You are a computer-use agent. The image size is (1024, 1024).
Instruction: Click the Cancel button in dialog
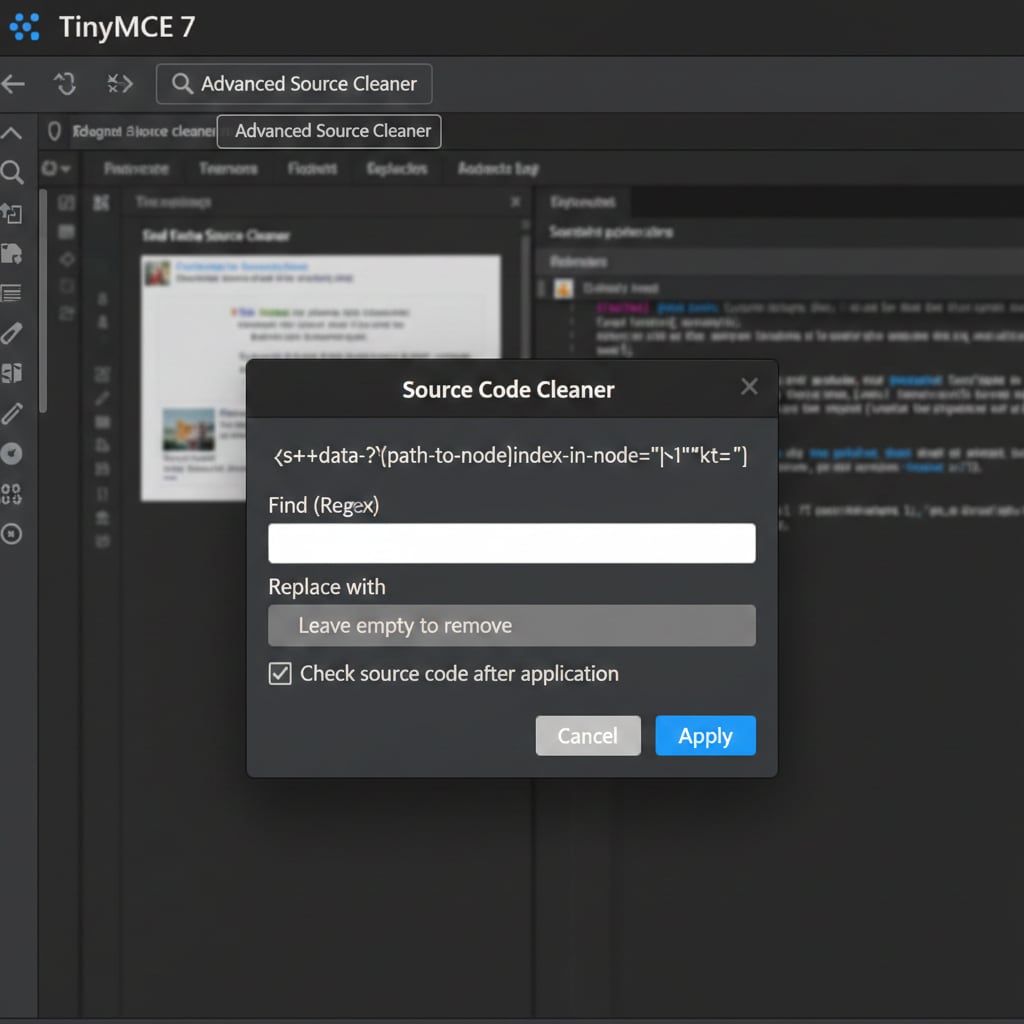(587, 736)
